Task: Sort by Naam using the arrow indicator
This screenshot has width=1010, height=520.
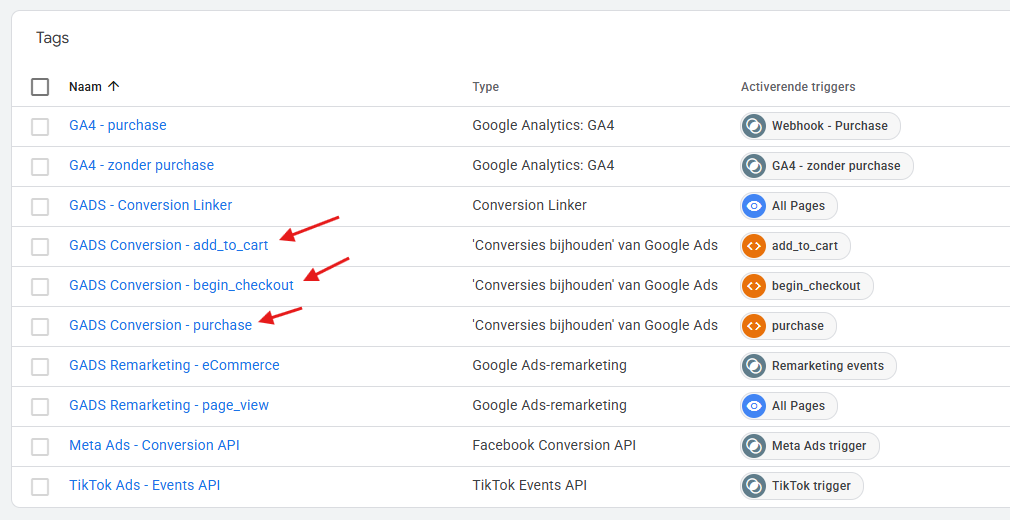Action: click(x=113, y=87)
